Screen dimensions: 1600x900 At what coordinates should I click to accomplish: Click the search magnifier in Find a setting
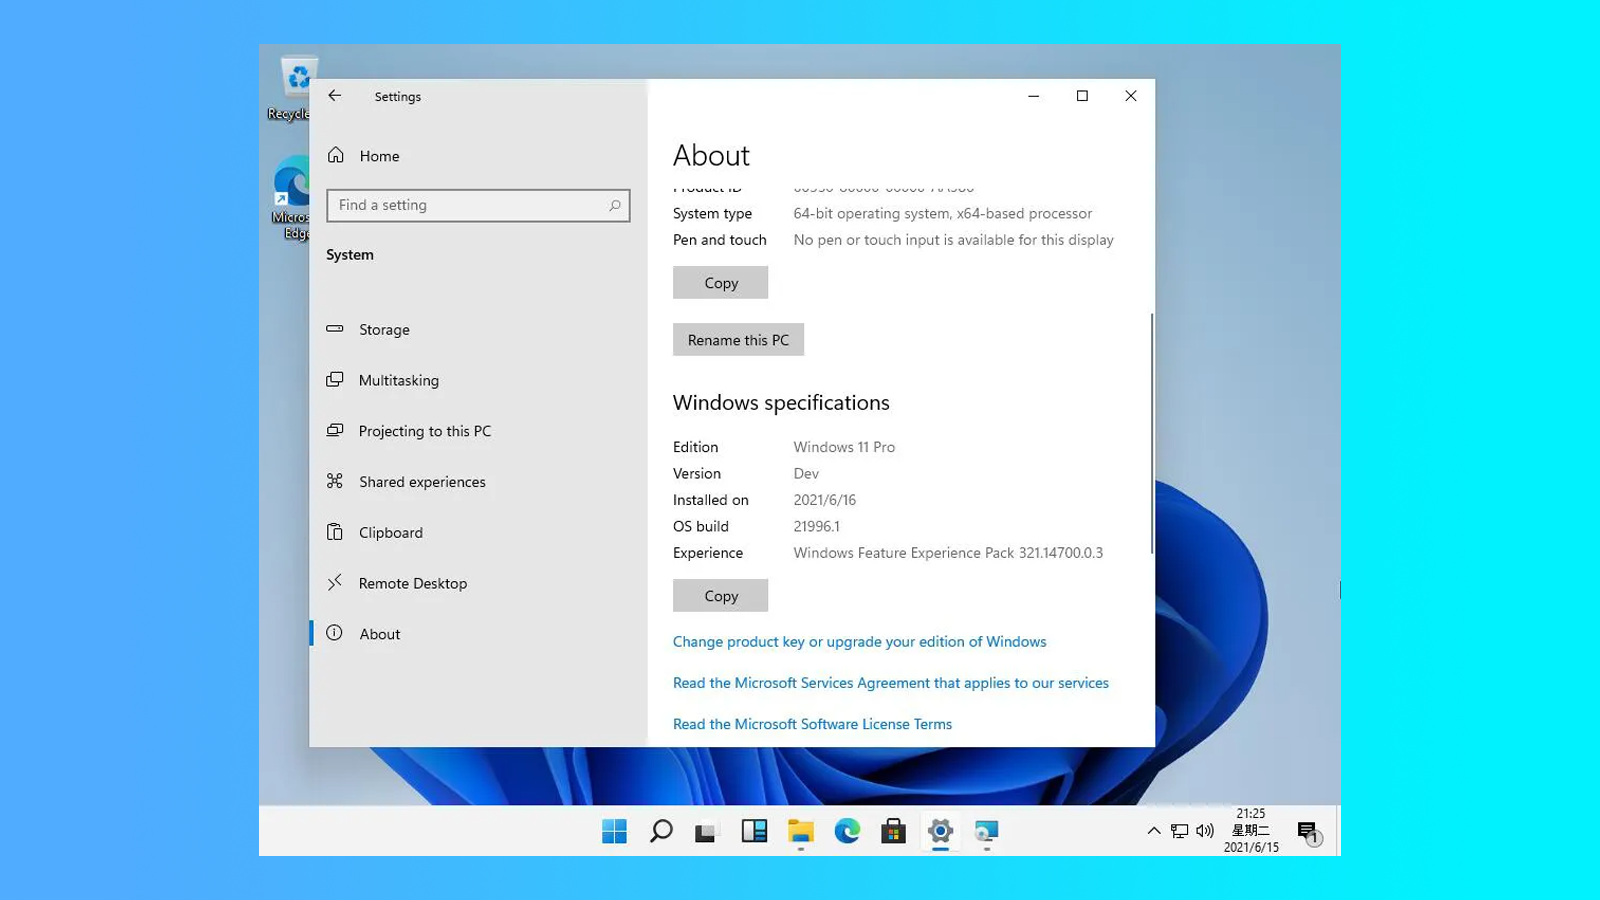coord(615,205)
